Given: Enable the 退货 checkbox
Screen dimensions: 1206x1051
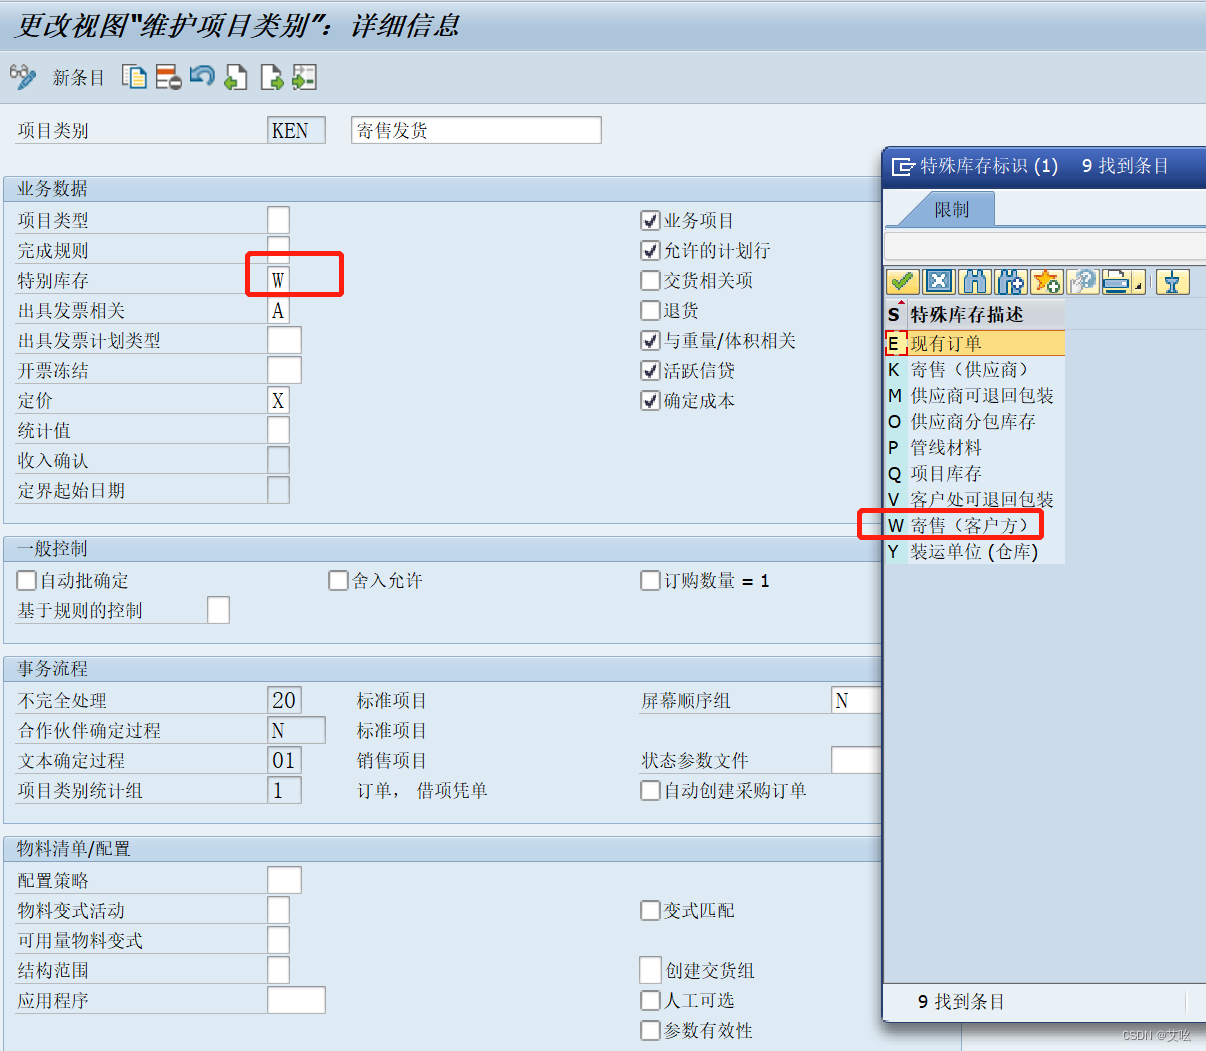Looking at the screenshot, I should pyautogui.click(x=649, y=310).
